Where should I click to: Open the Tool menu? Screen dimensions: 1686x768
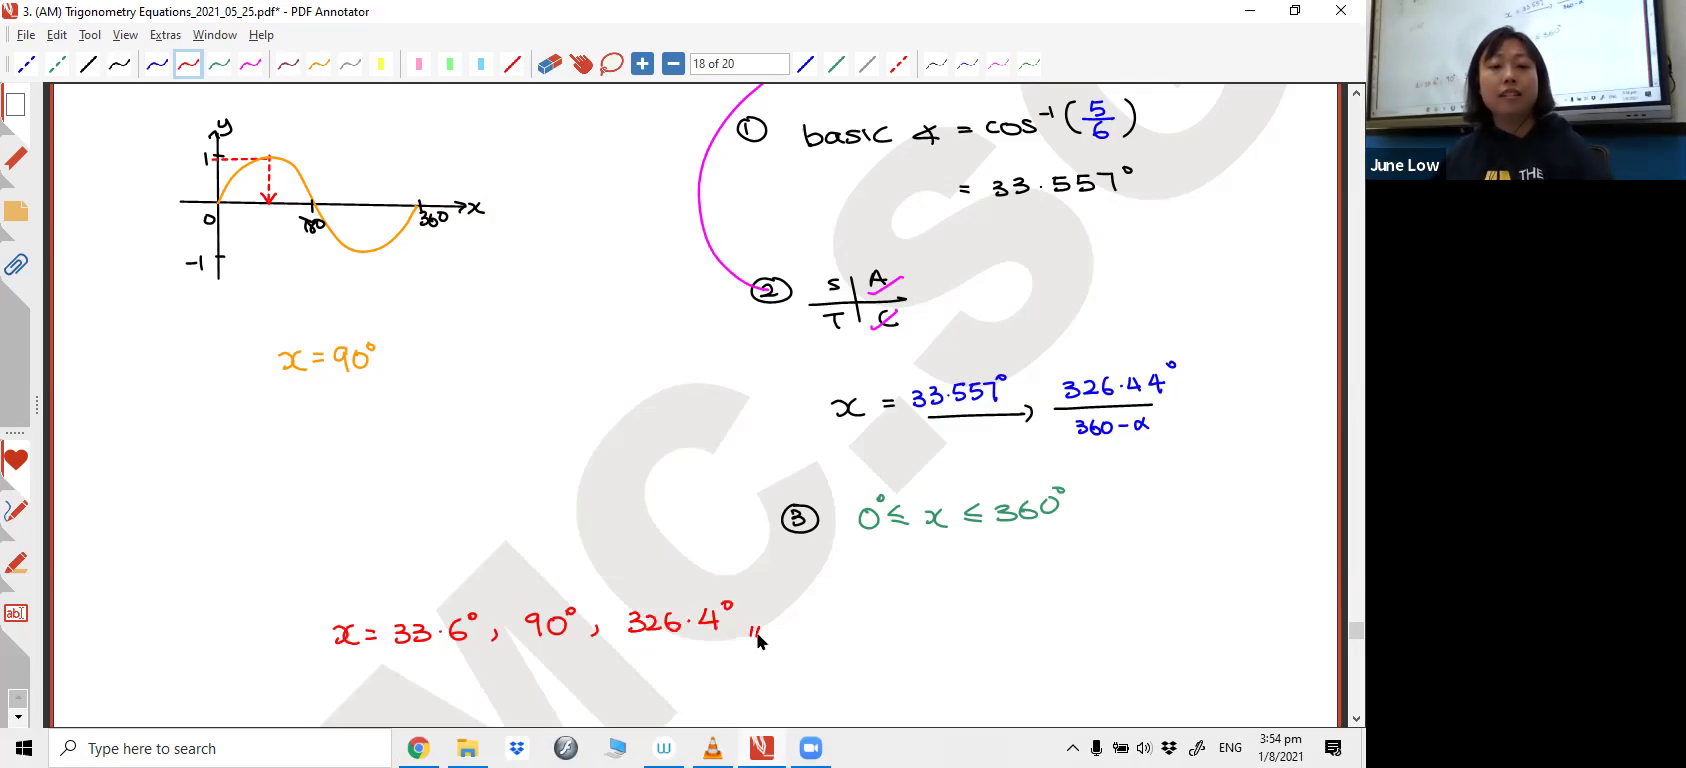pos(90,35)
